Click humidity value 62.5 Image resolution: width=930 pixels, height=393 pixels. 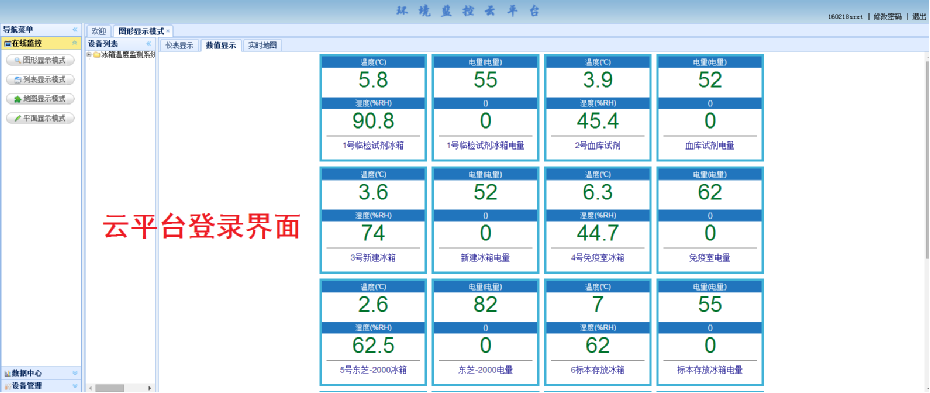pyautogui.click(x=373, y=346)
